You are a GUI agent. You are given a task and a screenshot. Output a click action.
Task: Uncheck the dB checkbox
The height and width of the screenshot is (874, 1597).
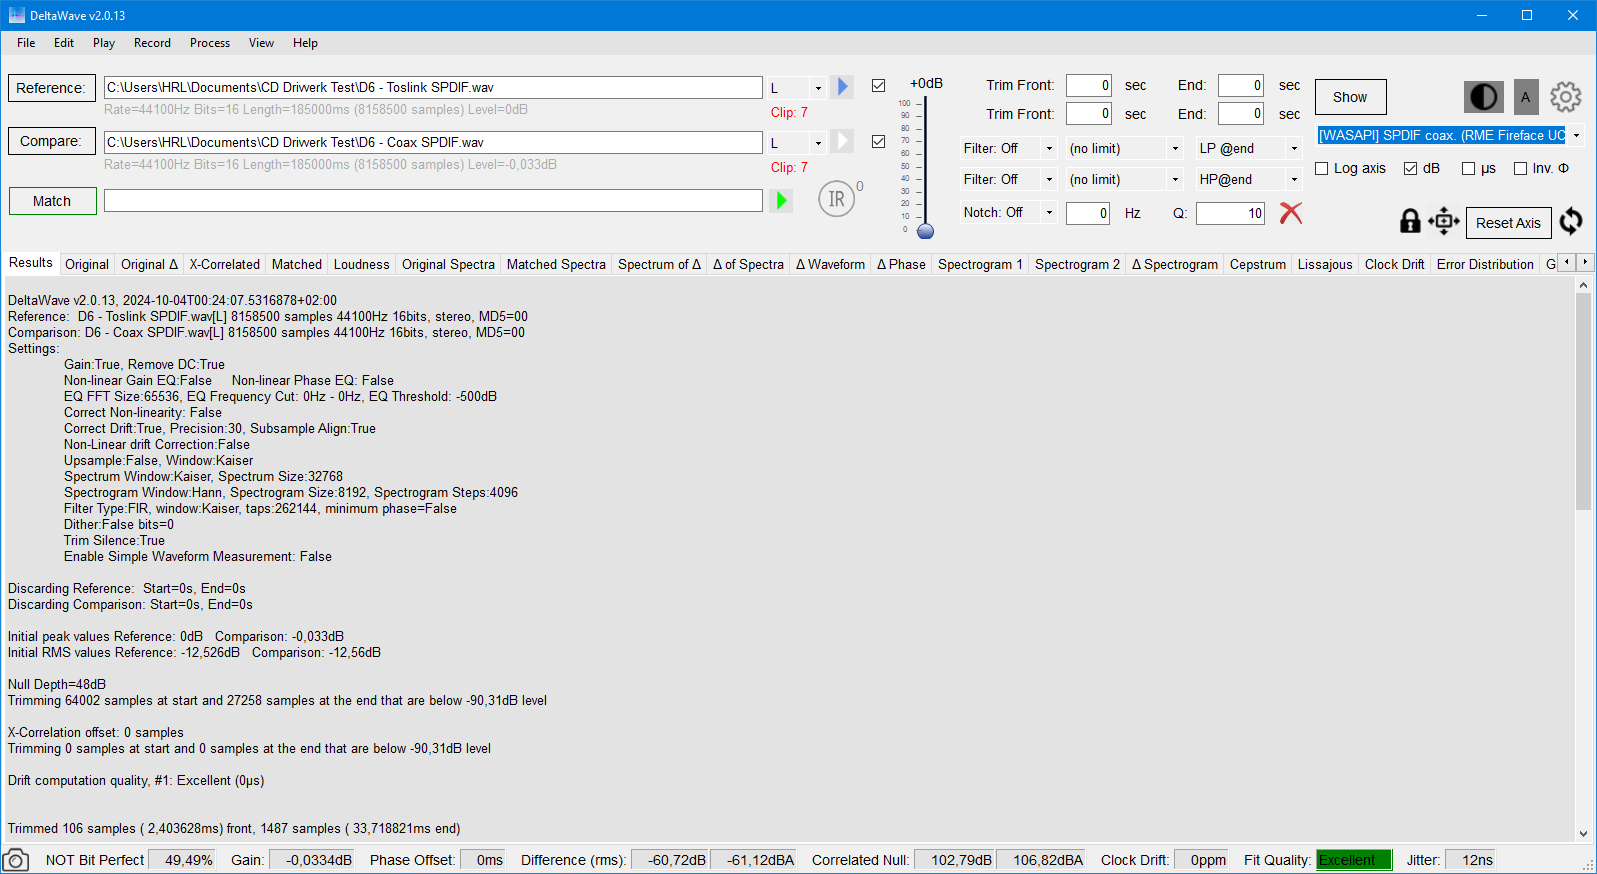pos(1411,169)
